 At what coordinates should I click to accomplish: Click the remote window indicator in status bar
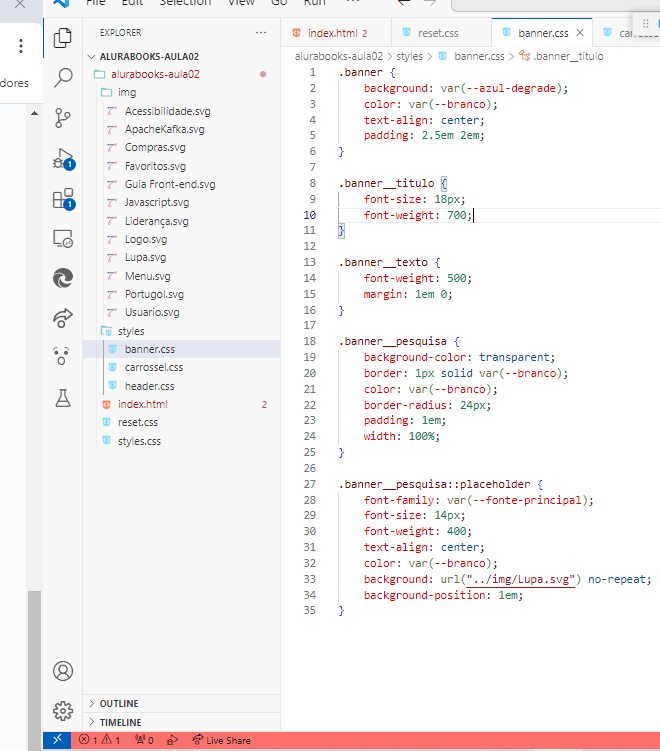(57, 740)
